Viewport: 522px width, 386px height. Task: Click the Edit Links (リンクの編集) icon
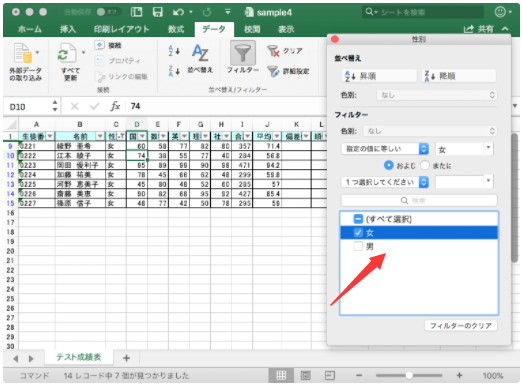tap(99, 77)
